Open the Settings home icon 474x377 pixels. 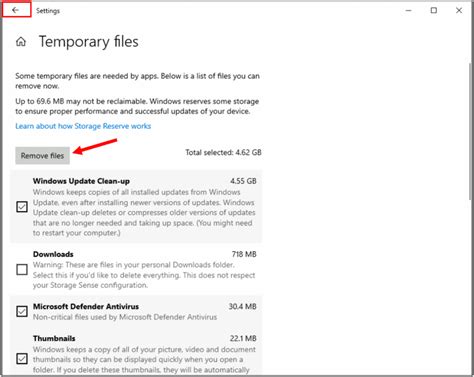coord(21,42)
